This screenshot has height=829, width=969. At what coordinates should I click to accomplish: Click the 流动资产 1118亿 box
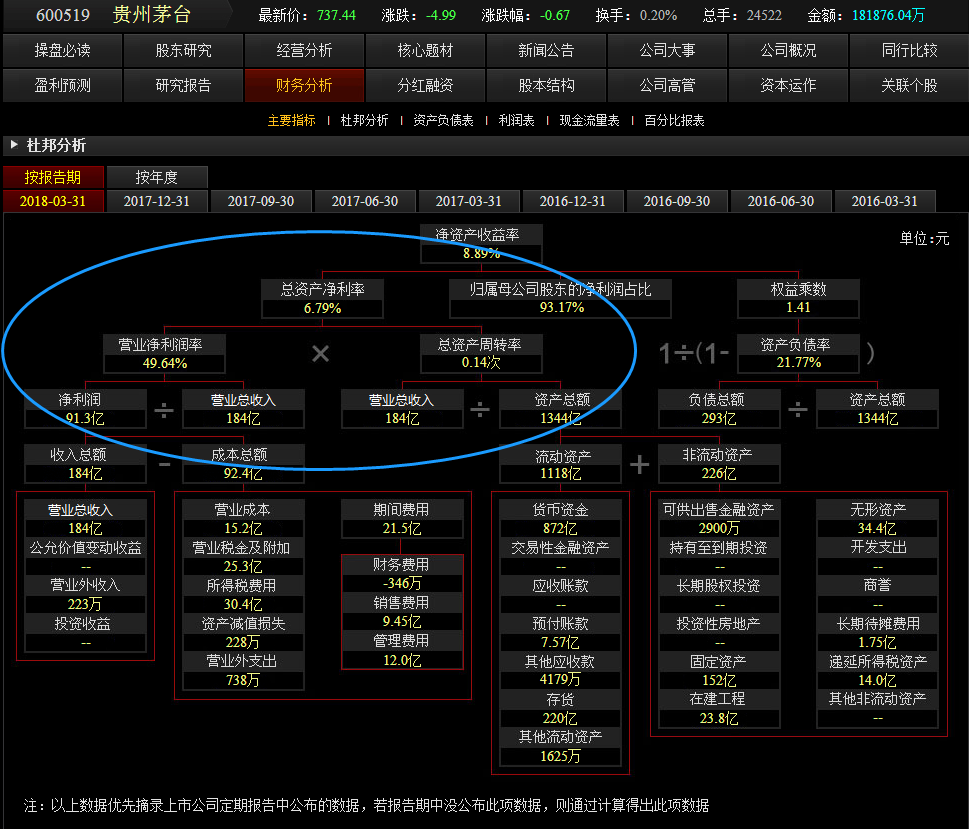click(561, 464)
